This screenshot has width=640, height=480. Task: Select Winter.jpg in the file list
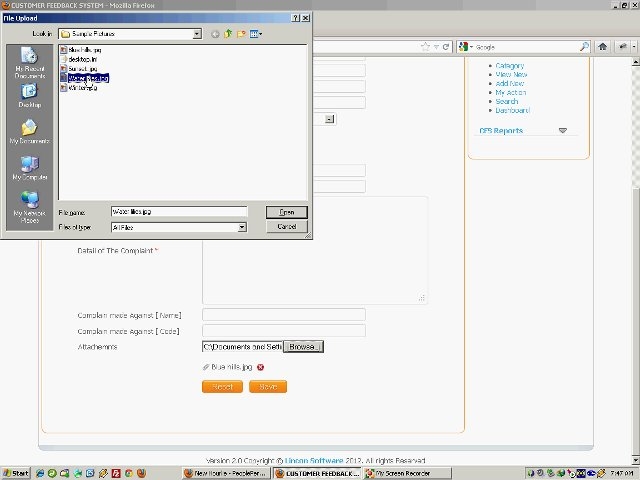pyautogui.click(x=79, y=87)
